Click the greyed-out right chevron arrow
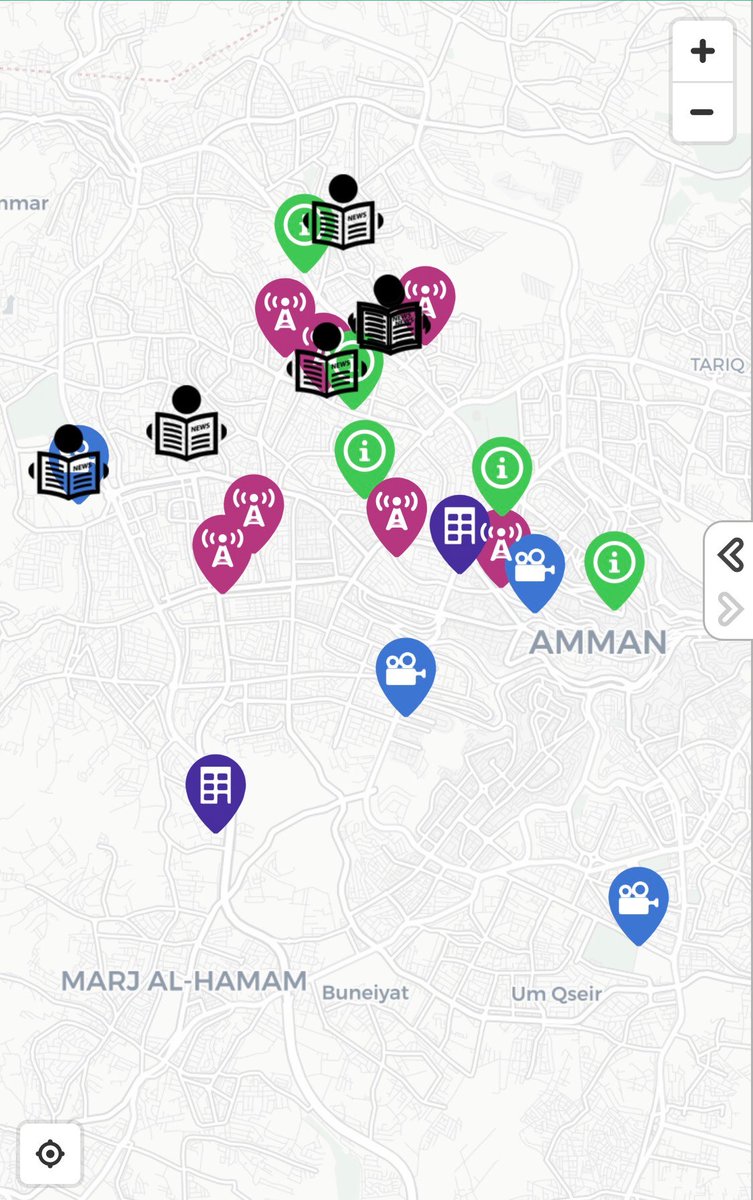 click(730, 607)
